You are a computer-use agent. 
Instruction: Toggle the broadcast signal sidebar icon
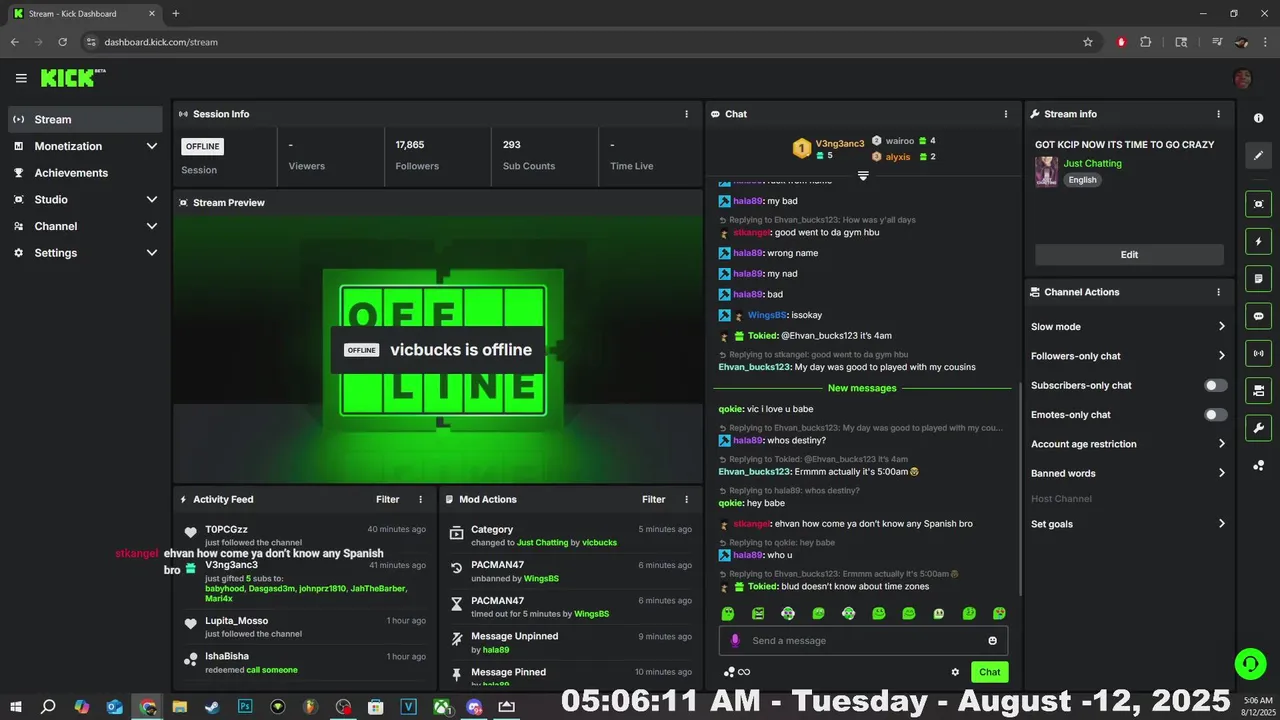1258,353
